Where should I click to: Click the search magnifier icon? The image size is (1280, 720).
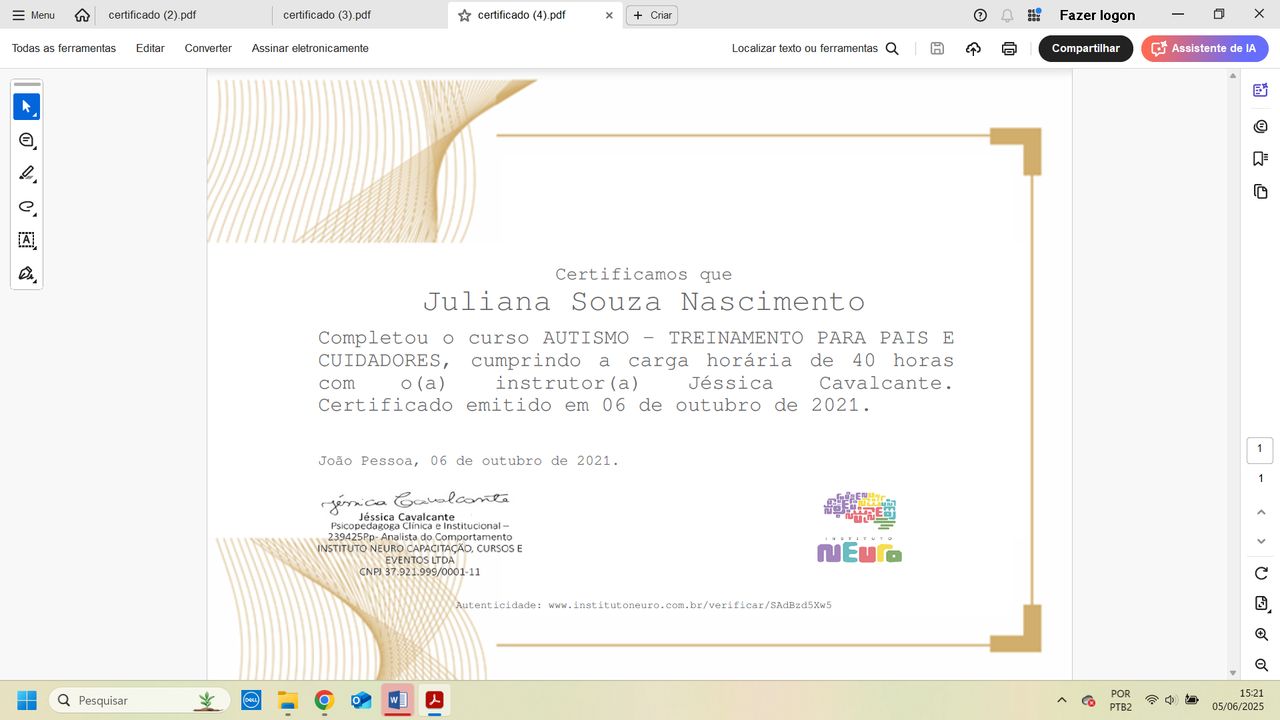[892, 48]
